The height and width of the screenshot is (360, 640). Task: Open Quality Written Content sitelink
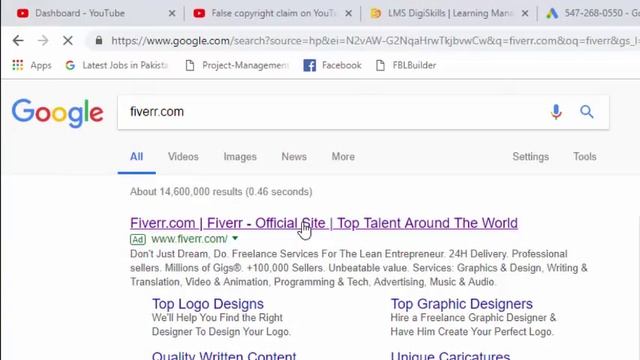coord(224,355)
